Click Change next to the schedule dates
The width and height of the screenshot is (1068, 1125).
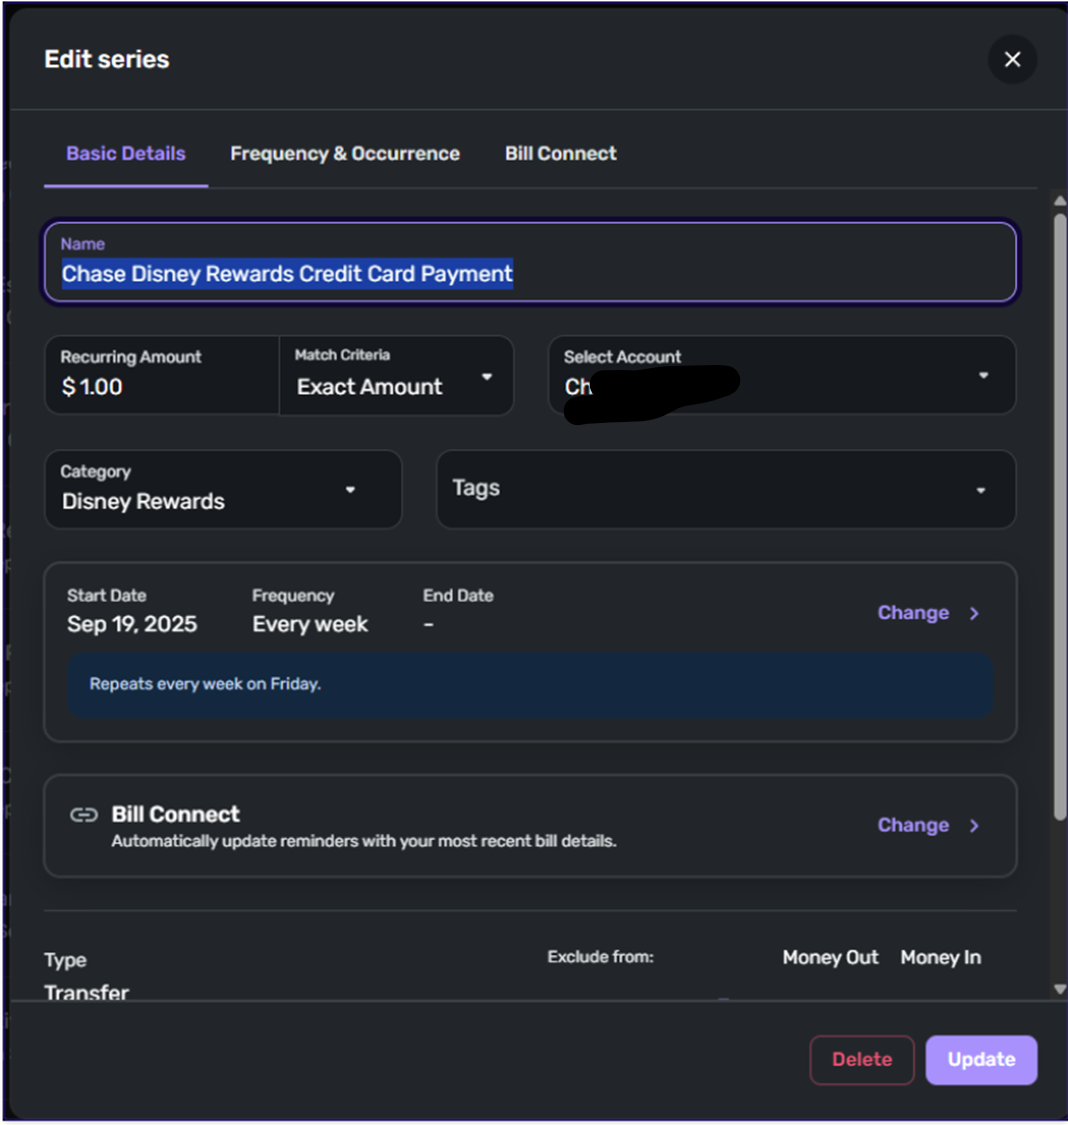tap(913, 613)
